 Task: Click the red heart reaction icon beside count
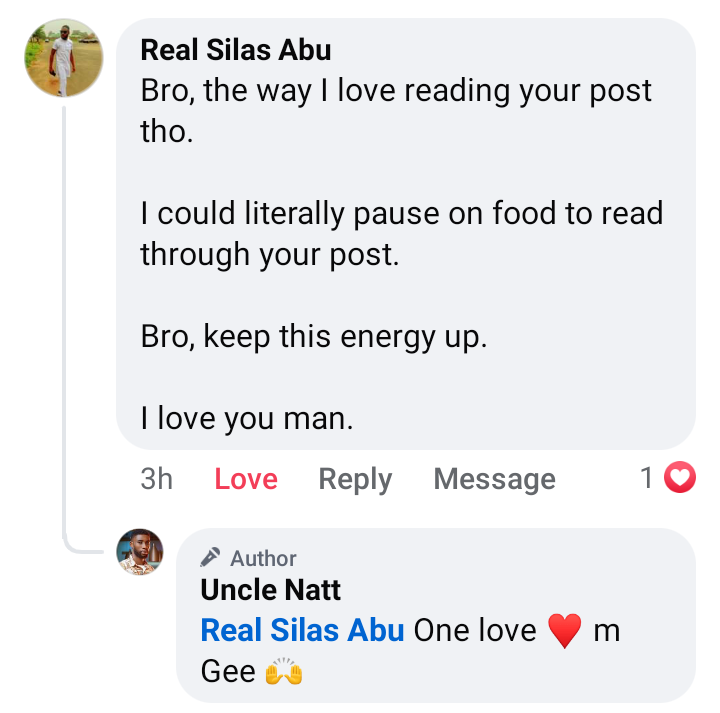[x=680, y=479]
